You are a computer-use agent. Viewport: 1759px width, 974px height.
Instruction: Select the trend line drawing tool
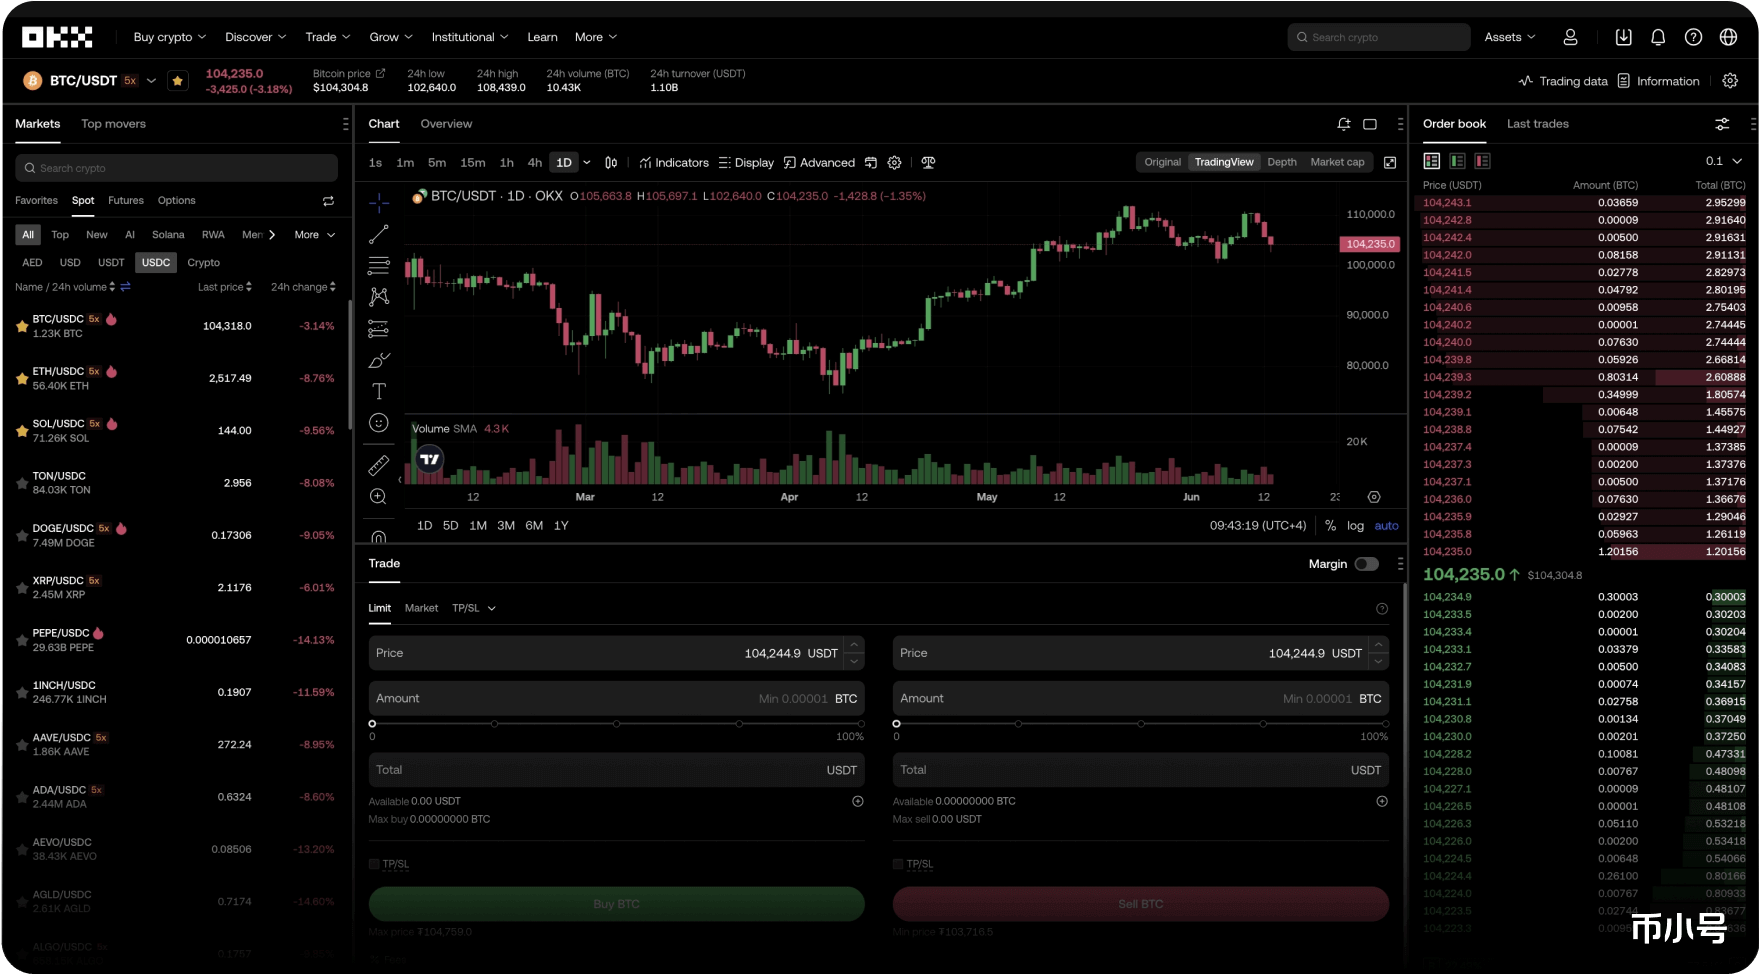point(379,235)
